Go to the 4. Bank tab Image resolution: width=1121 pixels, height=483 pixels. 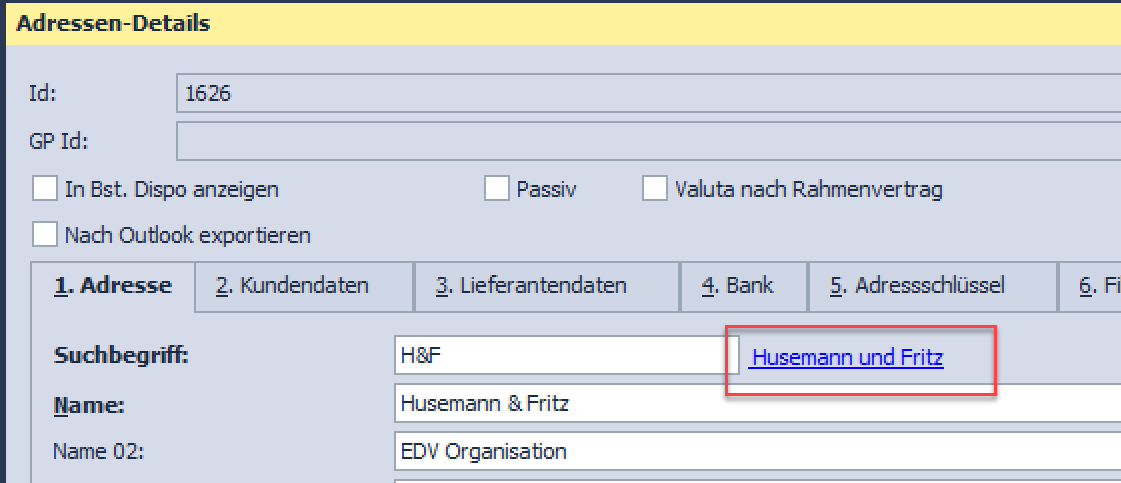click(744, 286)
